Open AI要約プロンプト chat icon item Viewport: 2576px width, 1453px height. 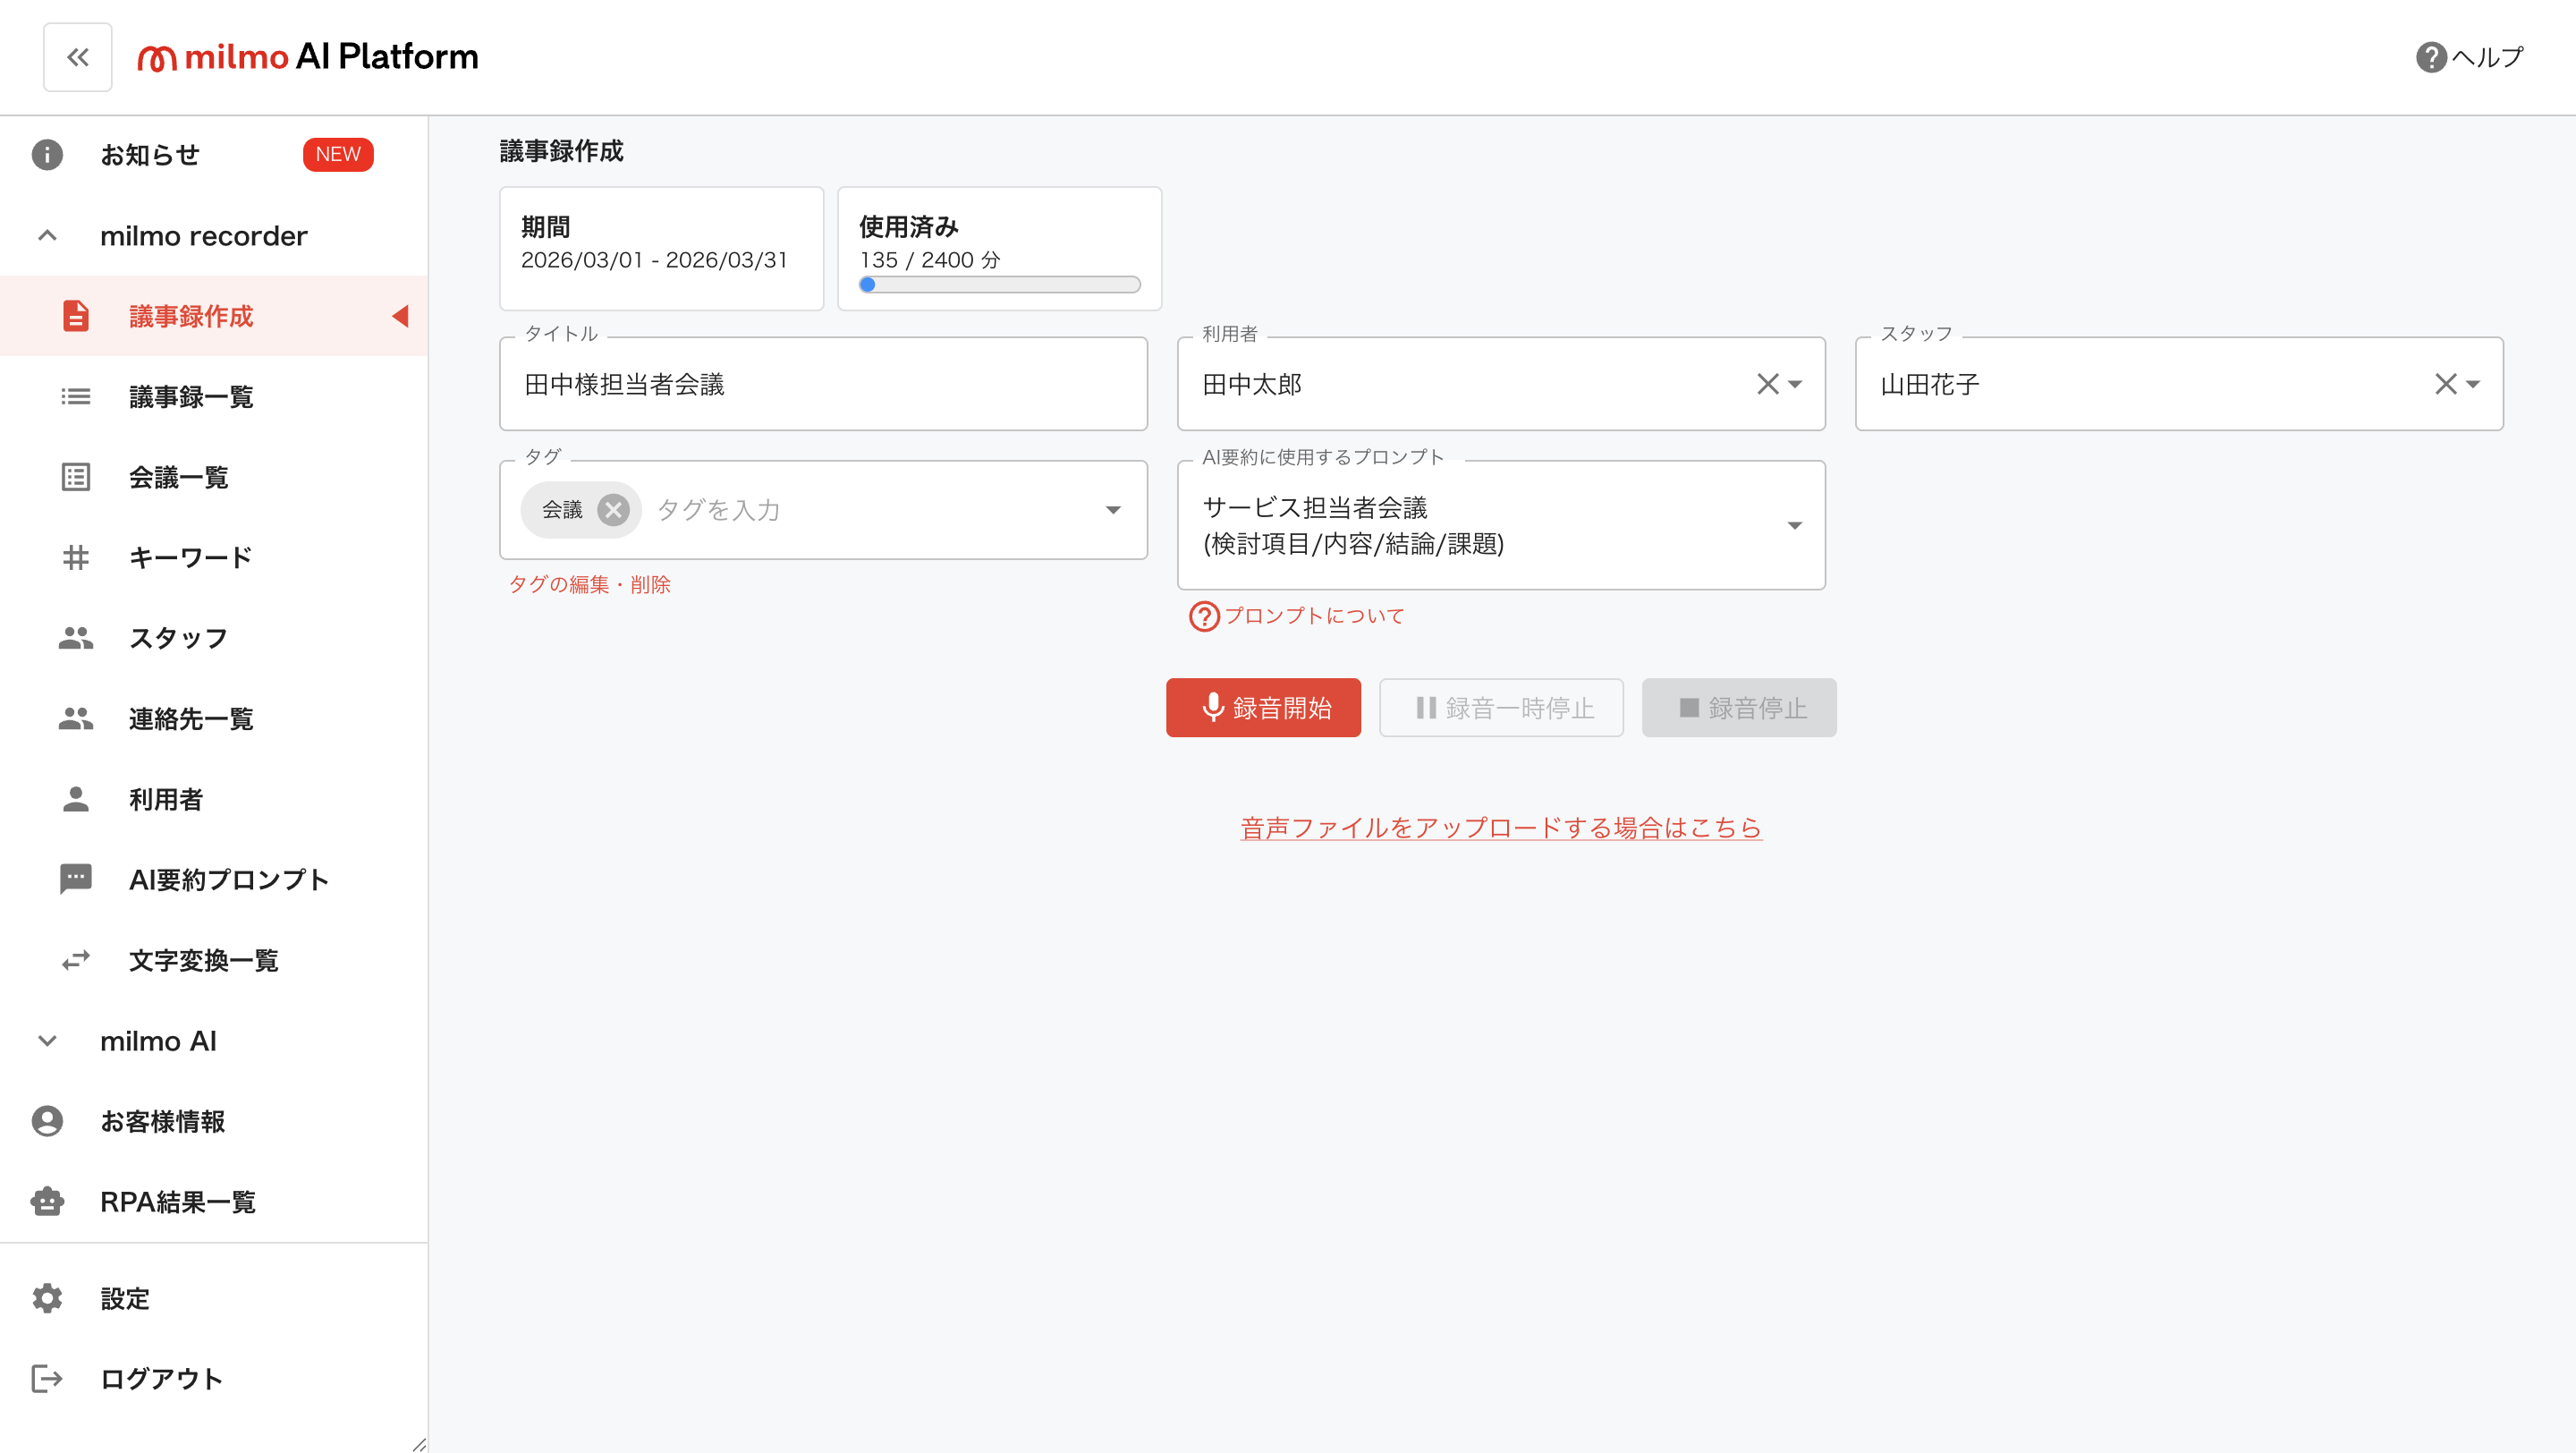[76, 879]
